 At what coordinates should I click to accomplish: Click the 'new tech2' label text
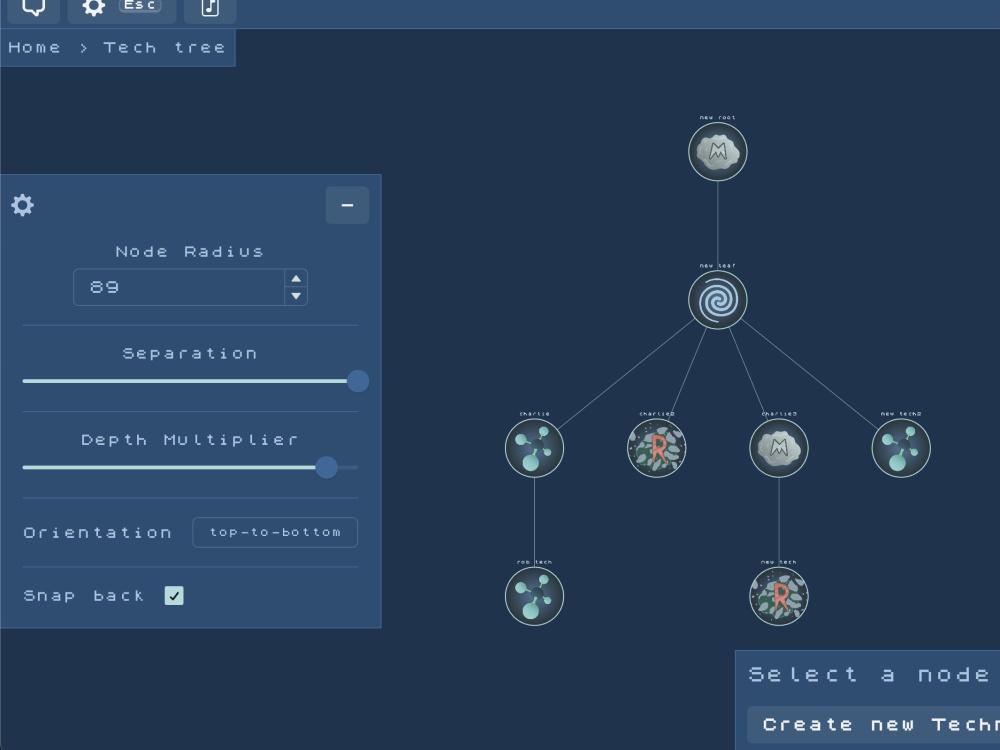click(901, 414)
